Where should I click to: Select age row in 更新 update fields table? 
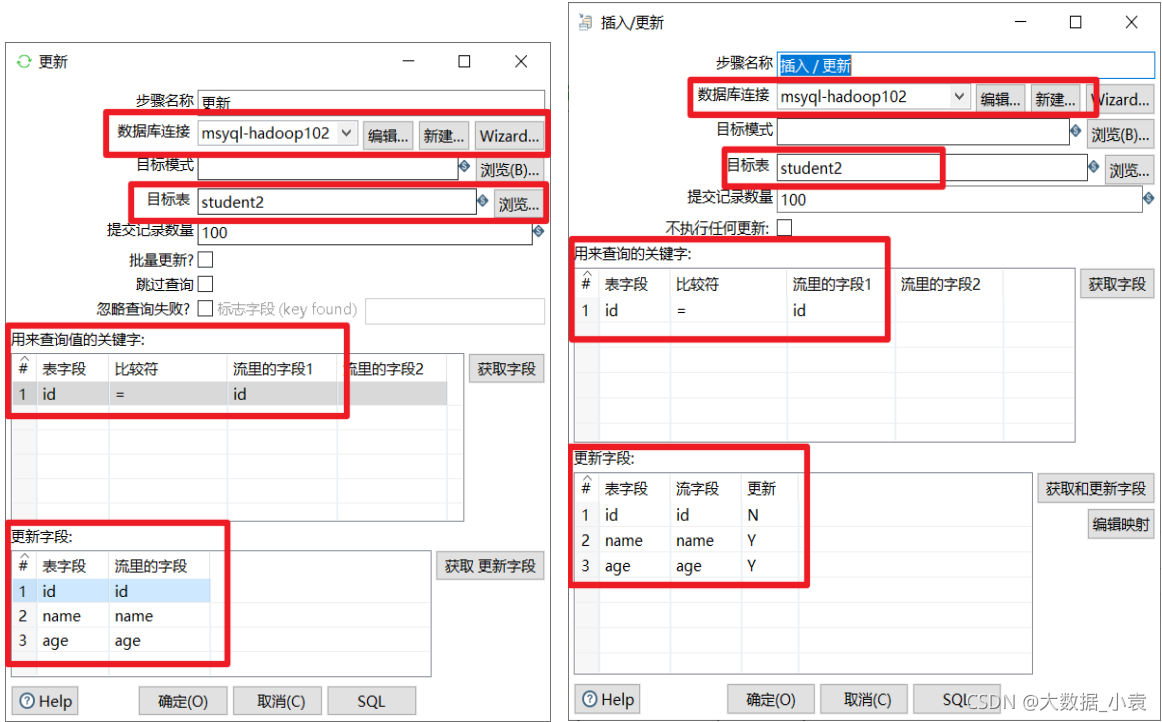(111, 640)
